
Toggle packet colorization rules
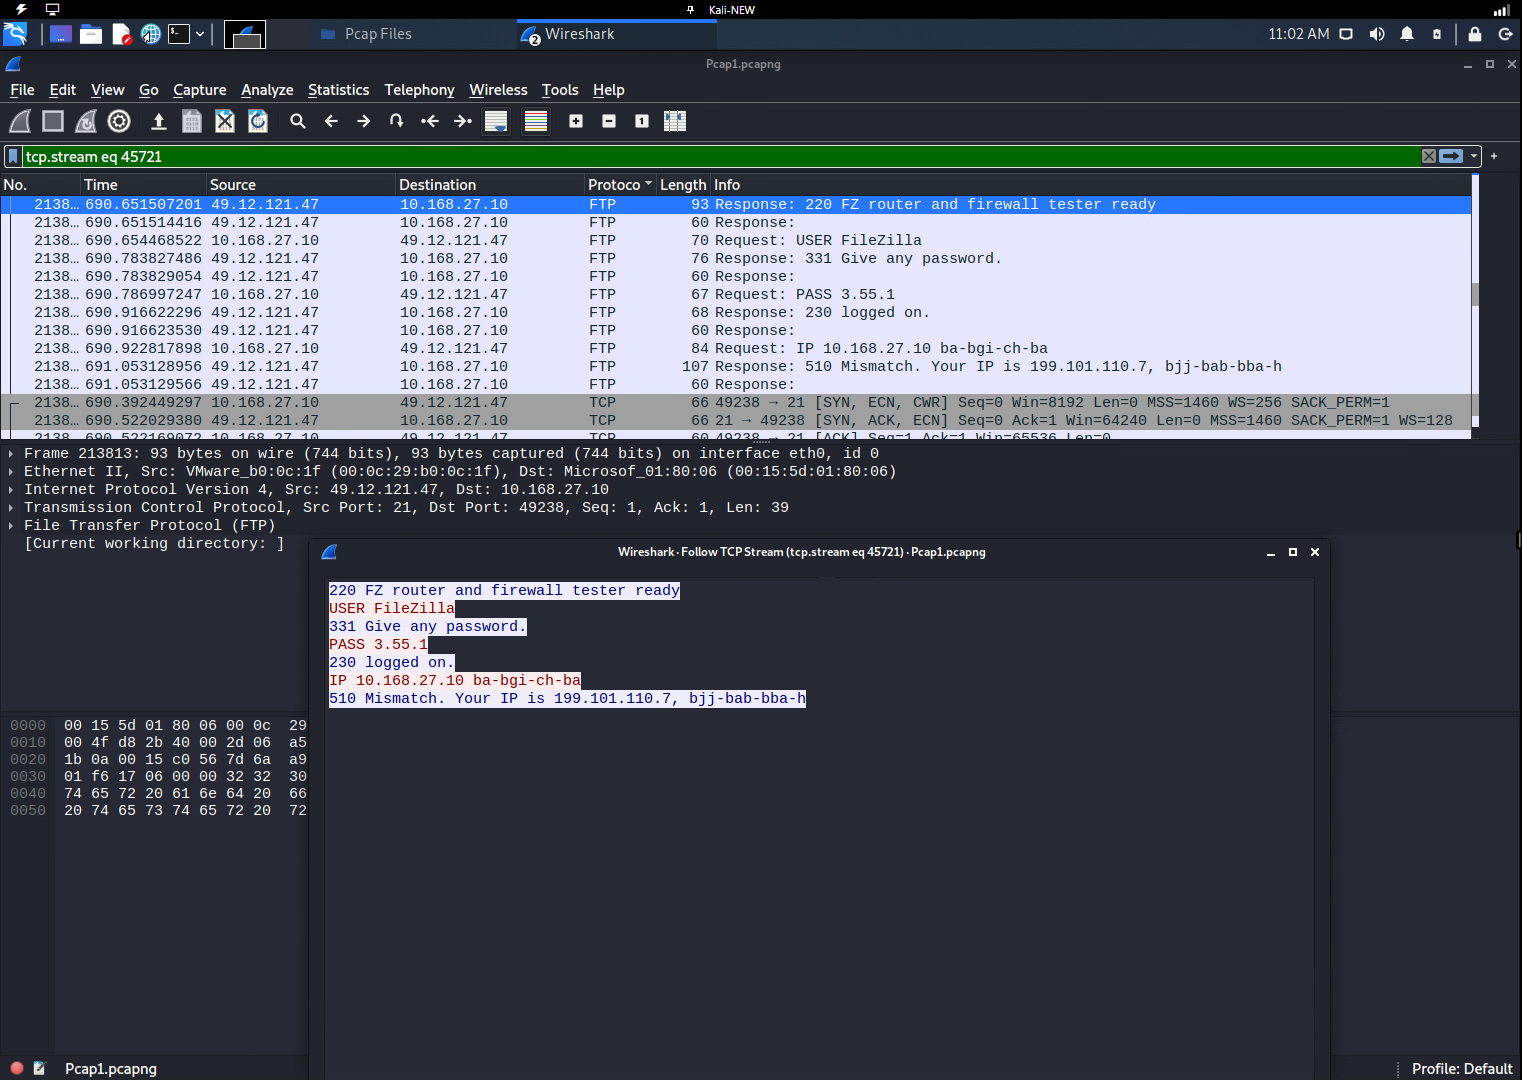point(536,121)
